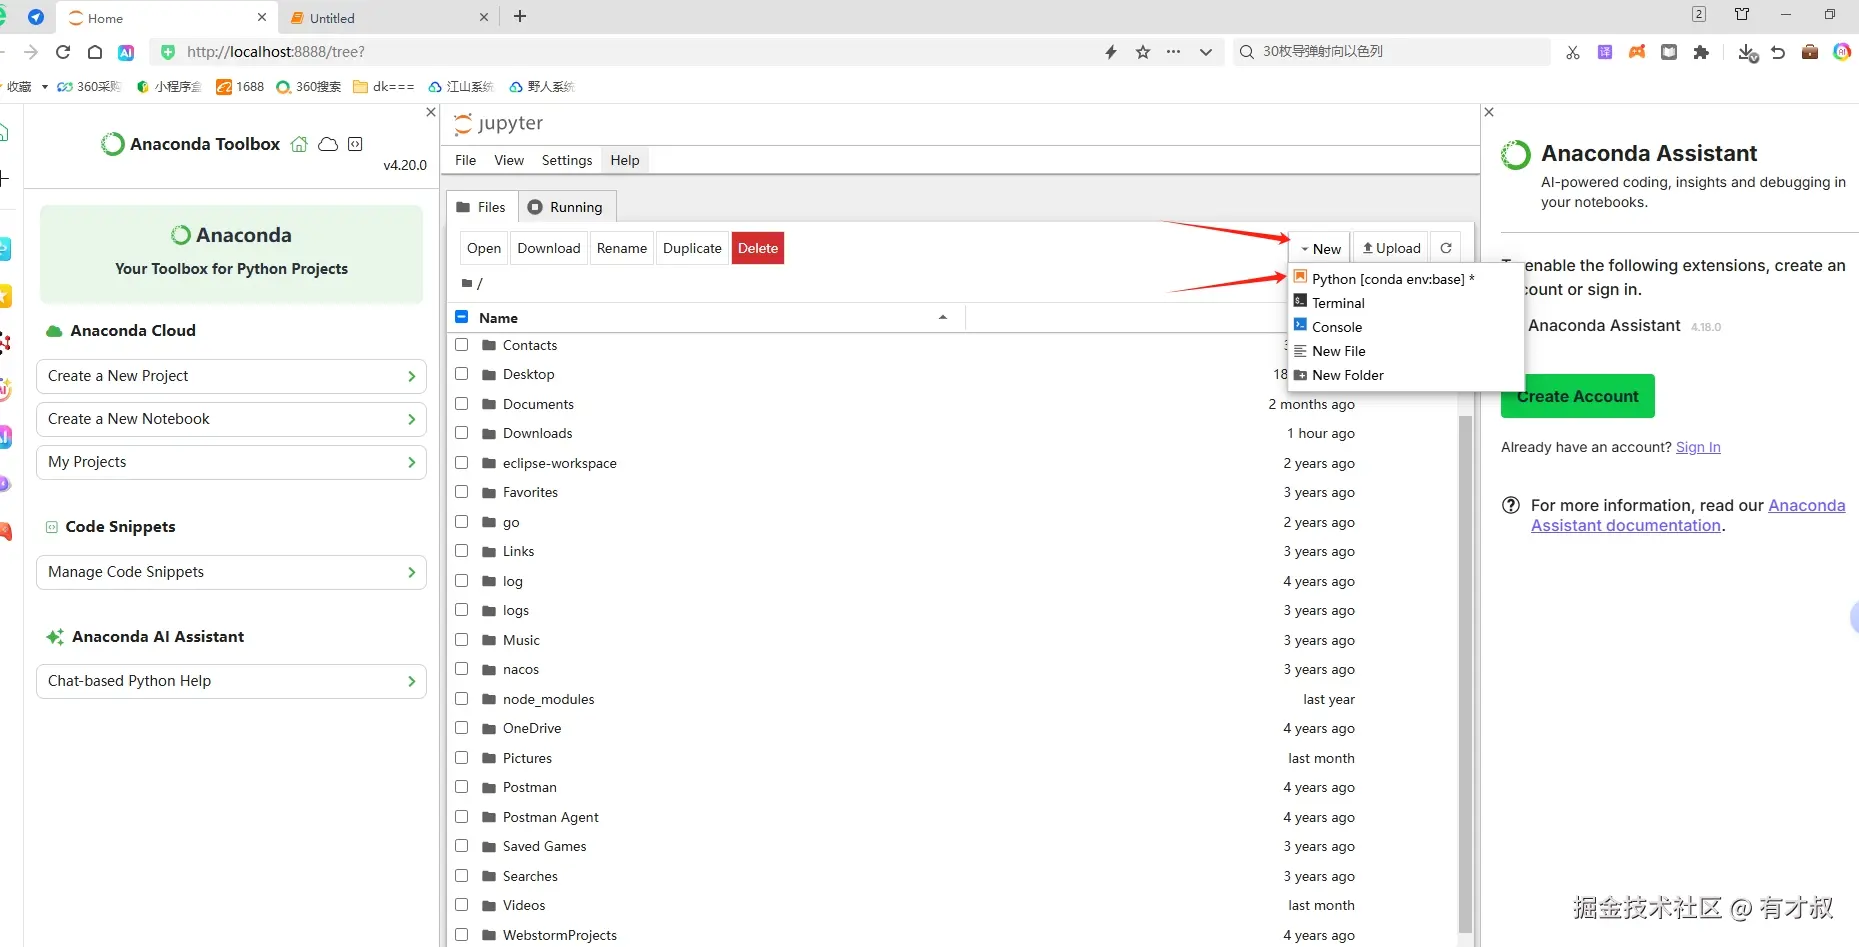Screen dimensions: 1859x947
Task: Check the WebstormProjects folder checkbox
Action: click(462, 935)
